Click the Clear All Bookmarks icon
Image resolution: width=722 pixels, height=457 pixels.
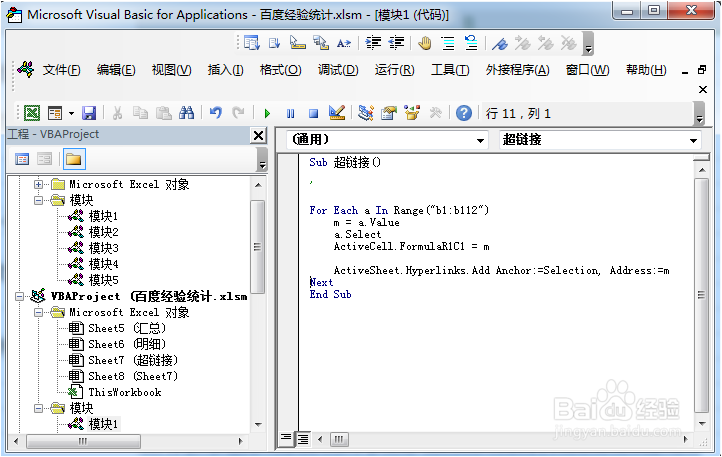click(x=569, y=43)
